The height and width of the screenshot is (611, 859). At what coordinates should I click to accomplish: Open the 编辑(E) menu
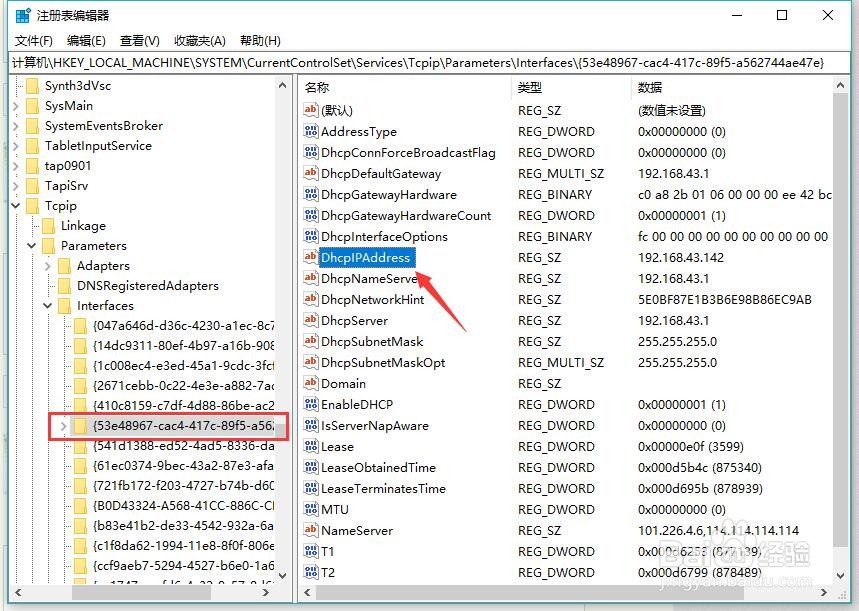point(86,41)
